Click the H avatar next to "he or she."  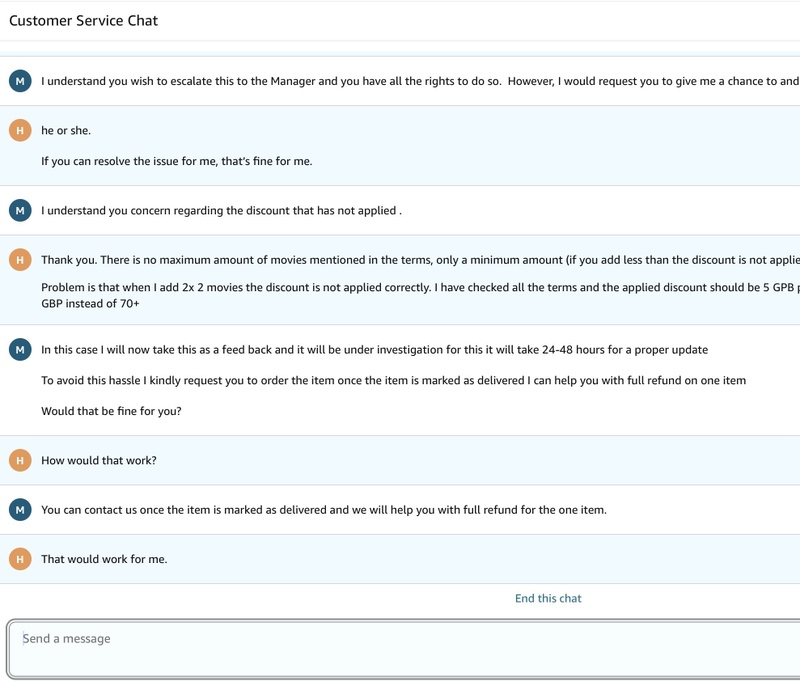20,131
